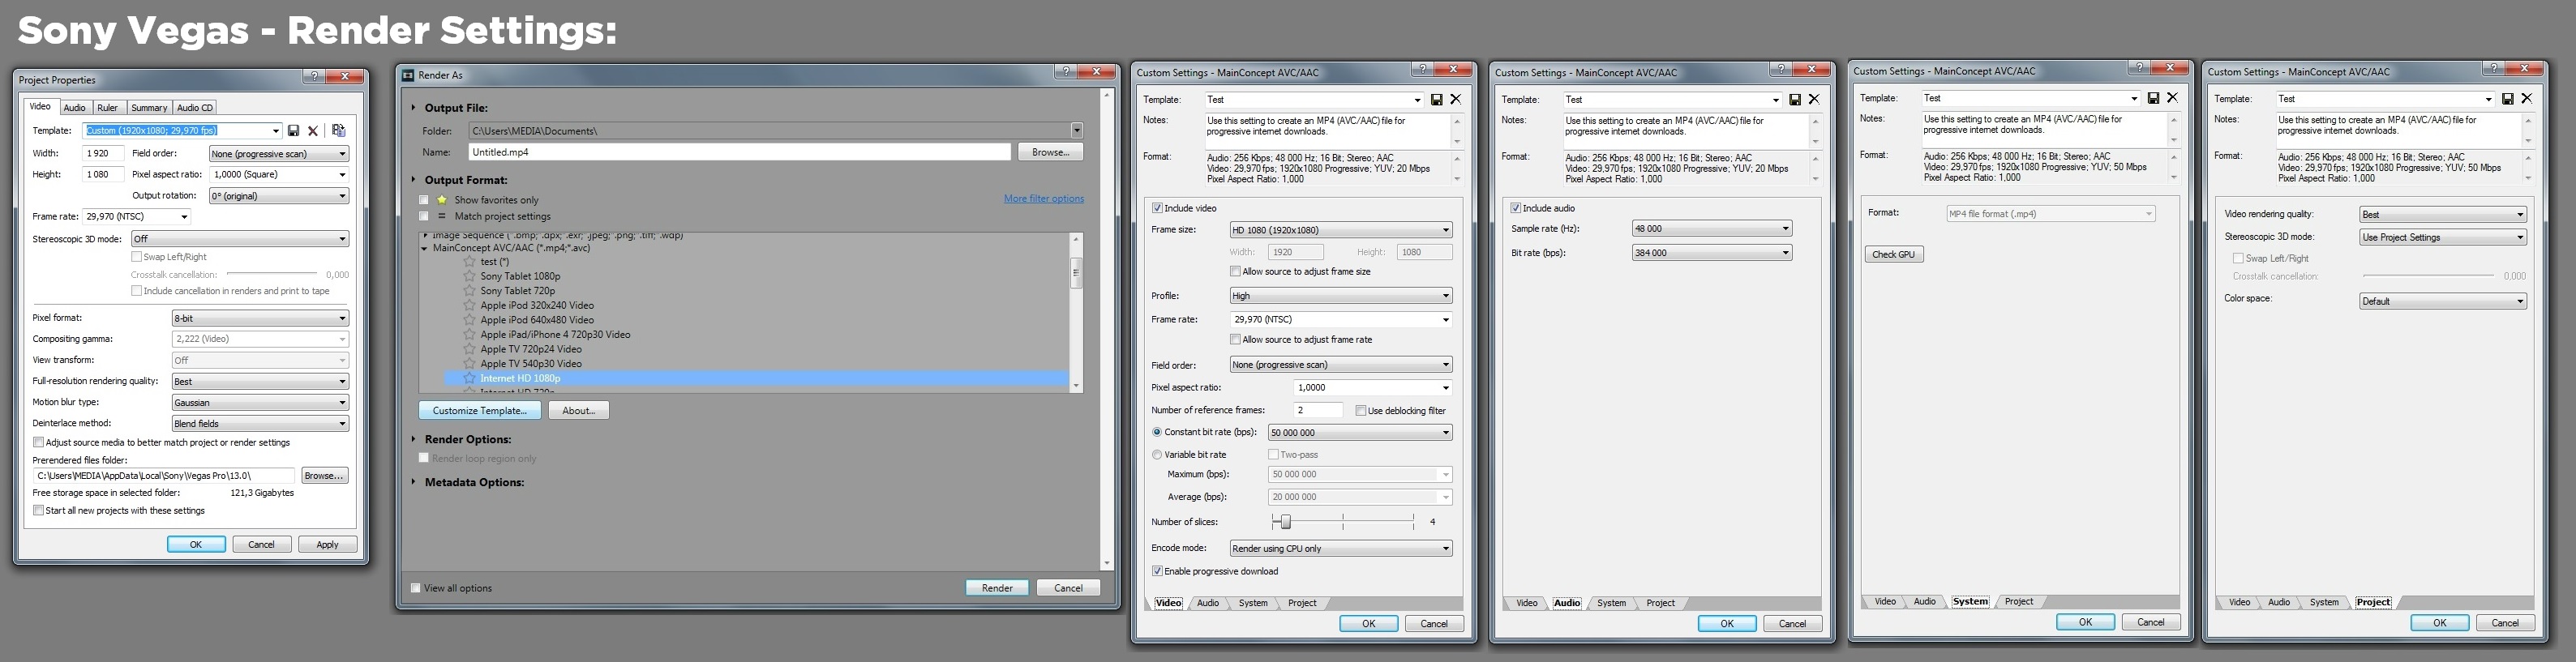Click the Render button in Render As
The image size is (2576, 662).
click(x=997, y=588)
